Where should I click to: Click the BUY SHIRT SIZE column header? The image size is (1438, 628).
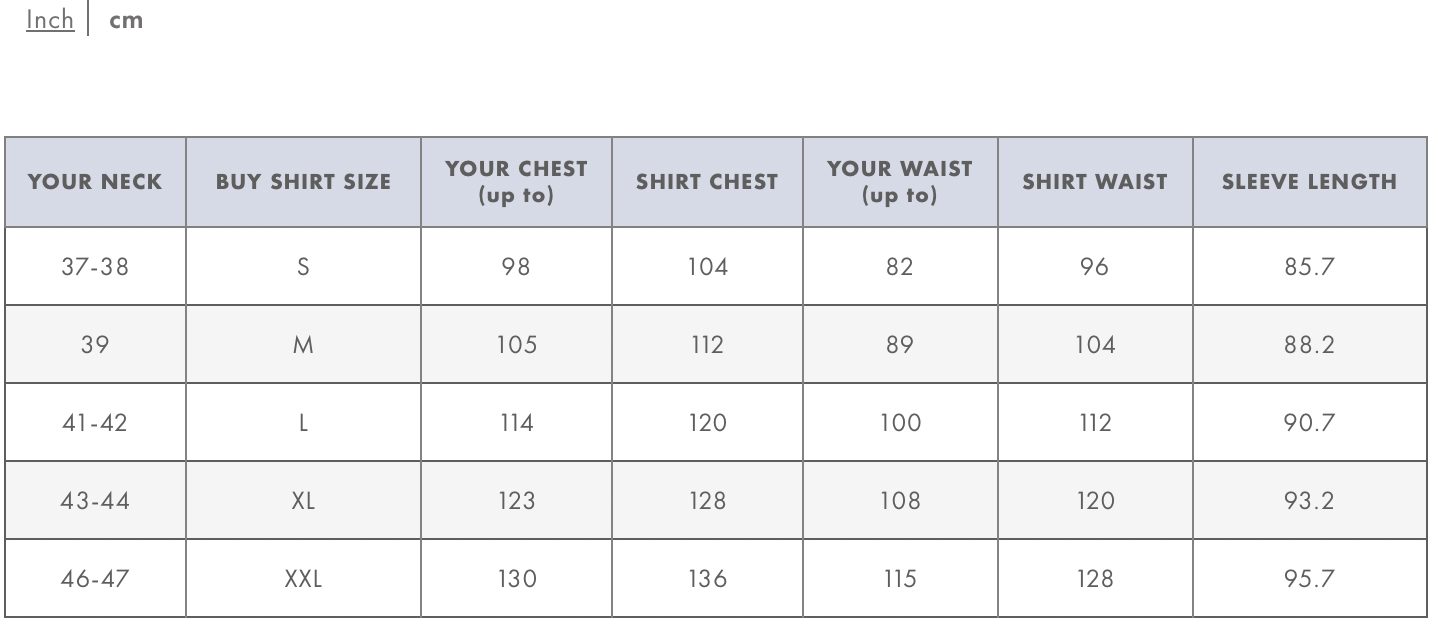303,182
